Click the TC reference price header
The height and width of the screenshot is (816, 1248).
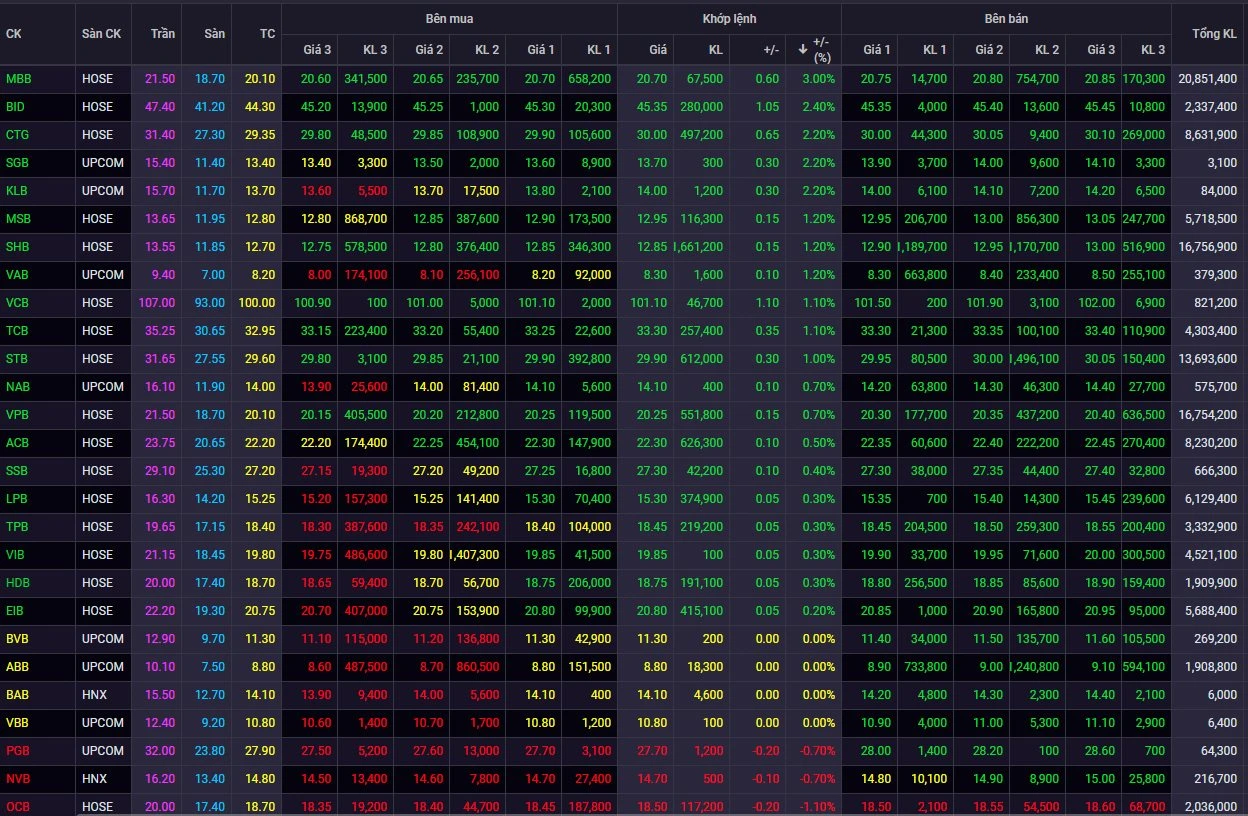click(x=267, y=33)
